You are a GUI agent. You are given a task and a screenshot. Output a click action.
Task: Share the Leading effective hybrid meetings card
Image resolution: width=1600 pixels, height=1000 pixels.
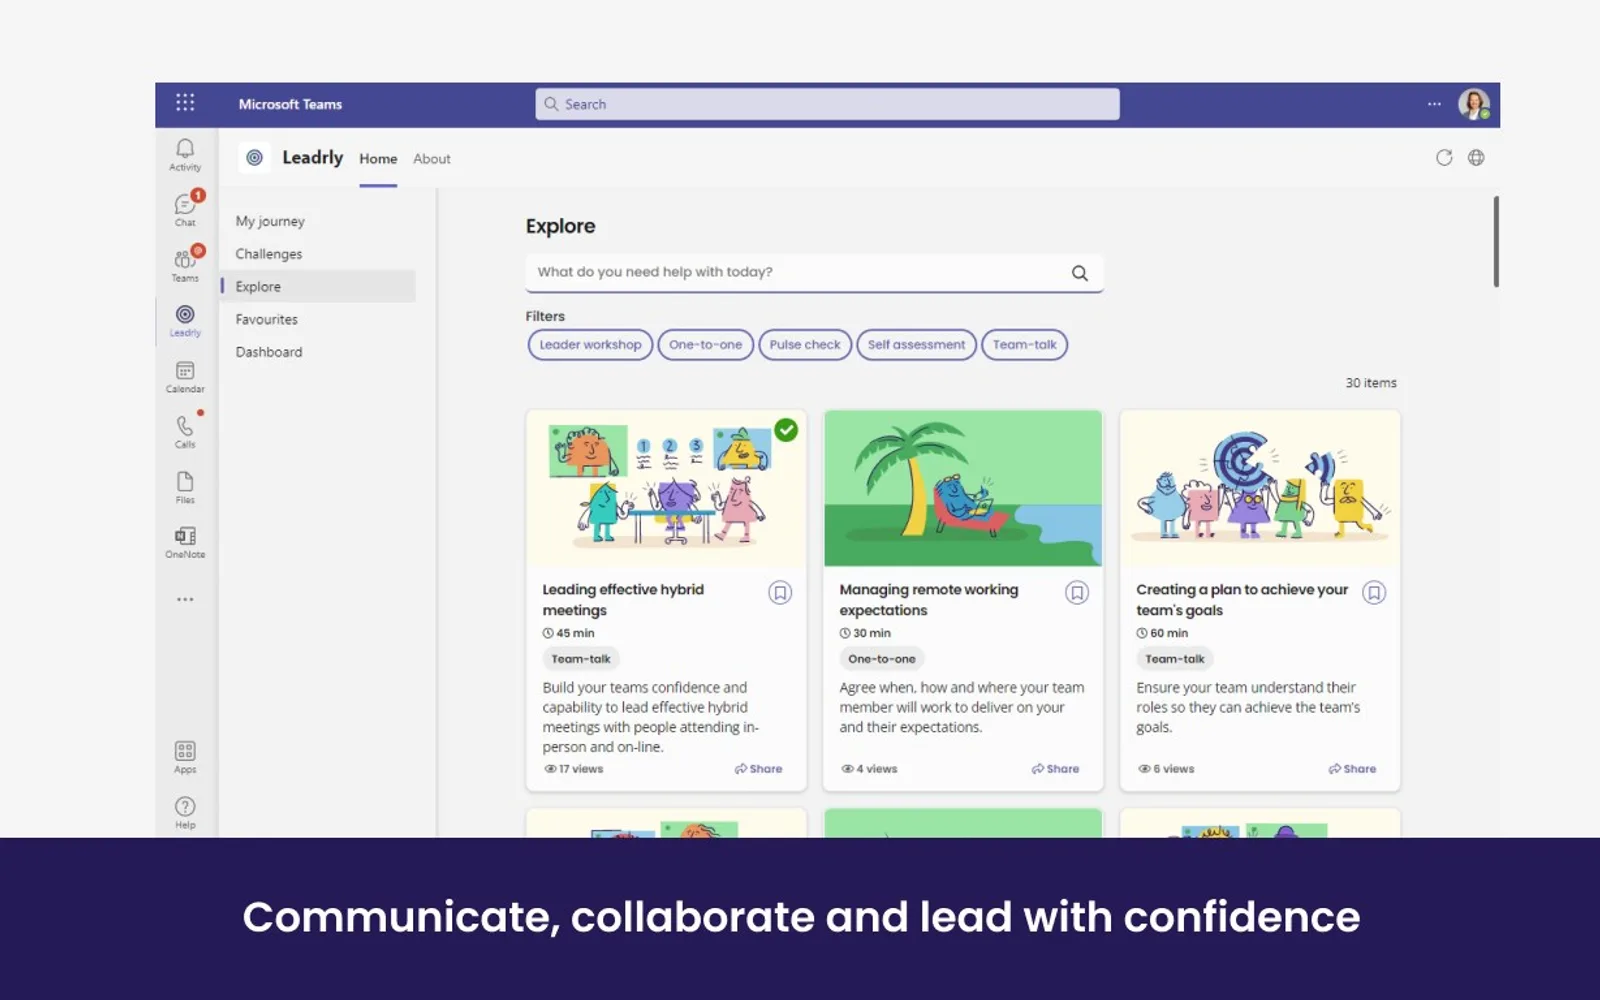click(759, 769)
